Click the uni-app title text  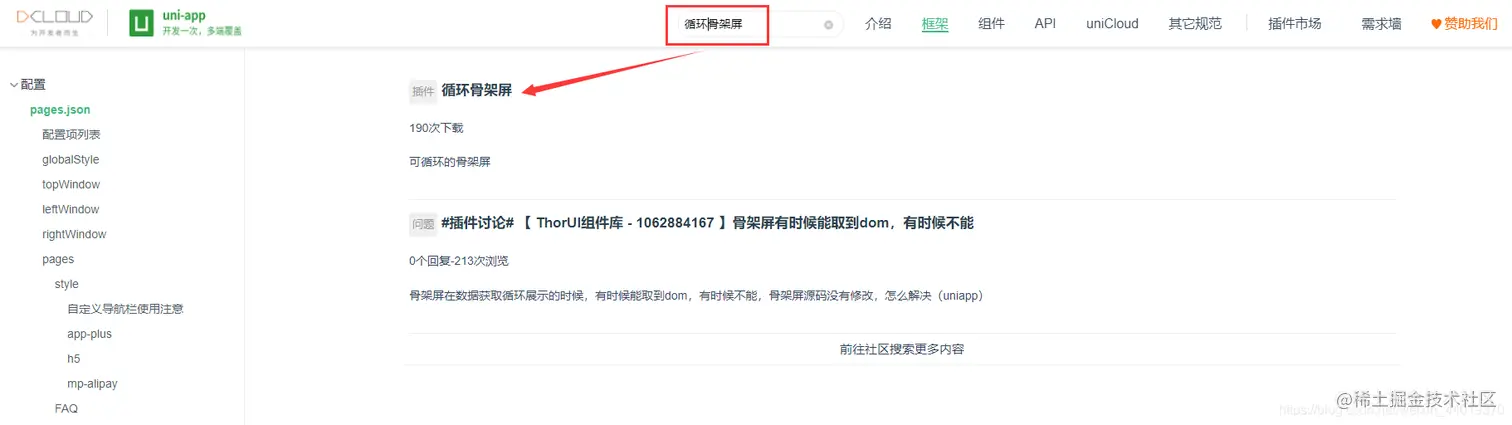pos(183,16)
